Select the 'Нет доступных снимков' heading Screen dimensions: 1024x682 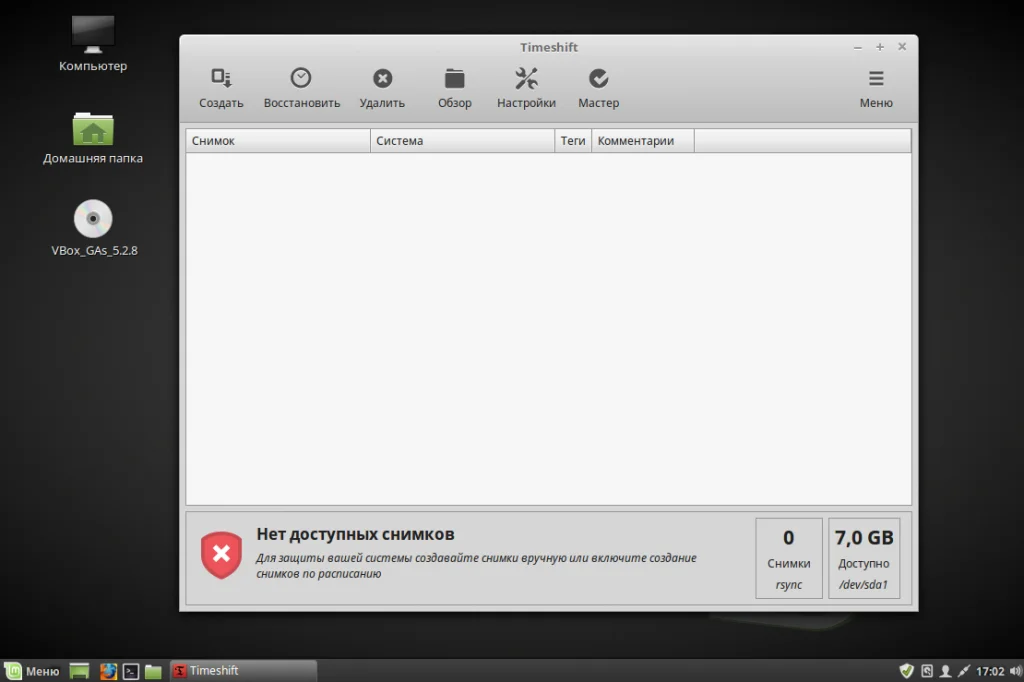pos(355,534)
